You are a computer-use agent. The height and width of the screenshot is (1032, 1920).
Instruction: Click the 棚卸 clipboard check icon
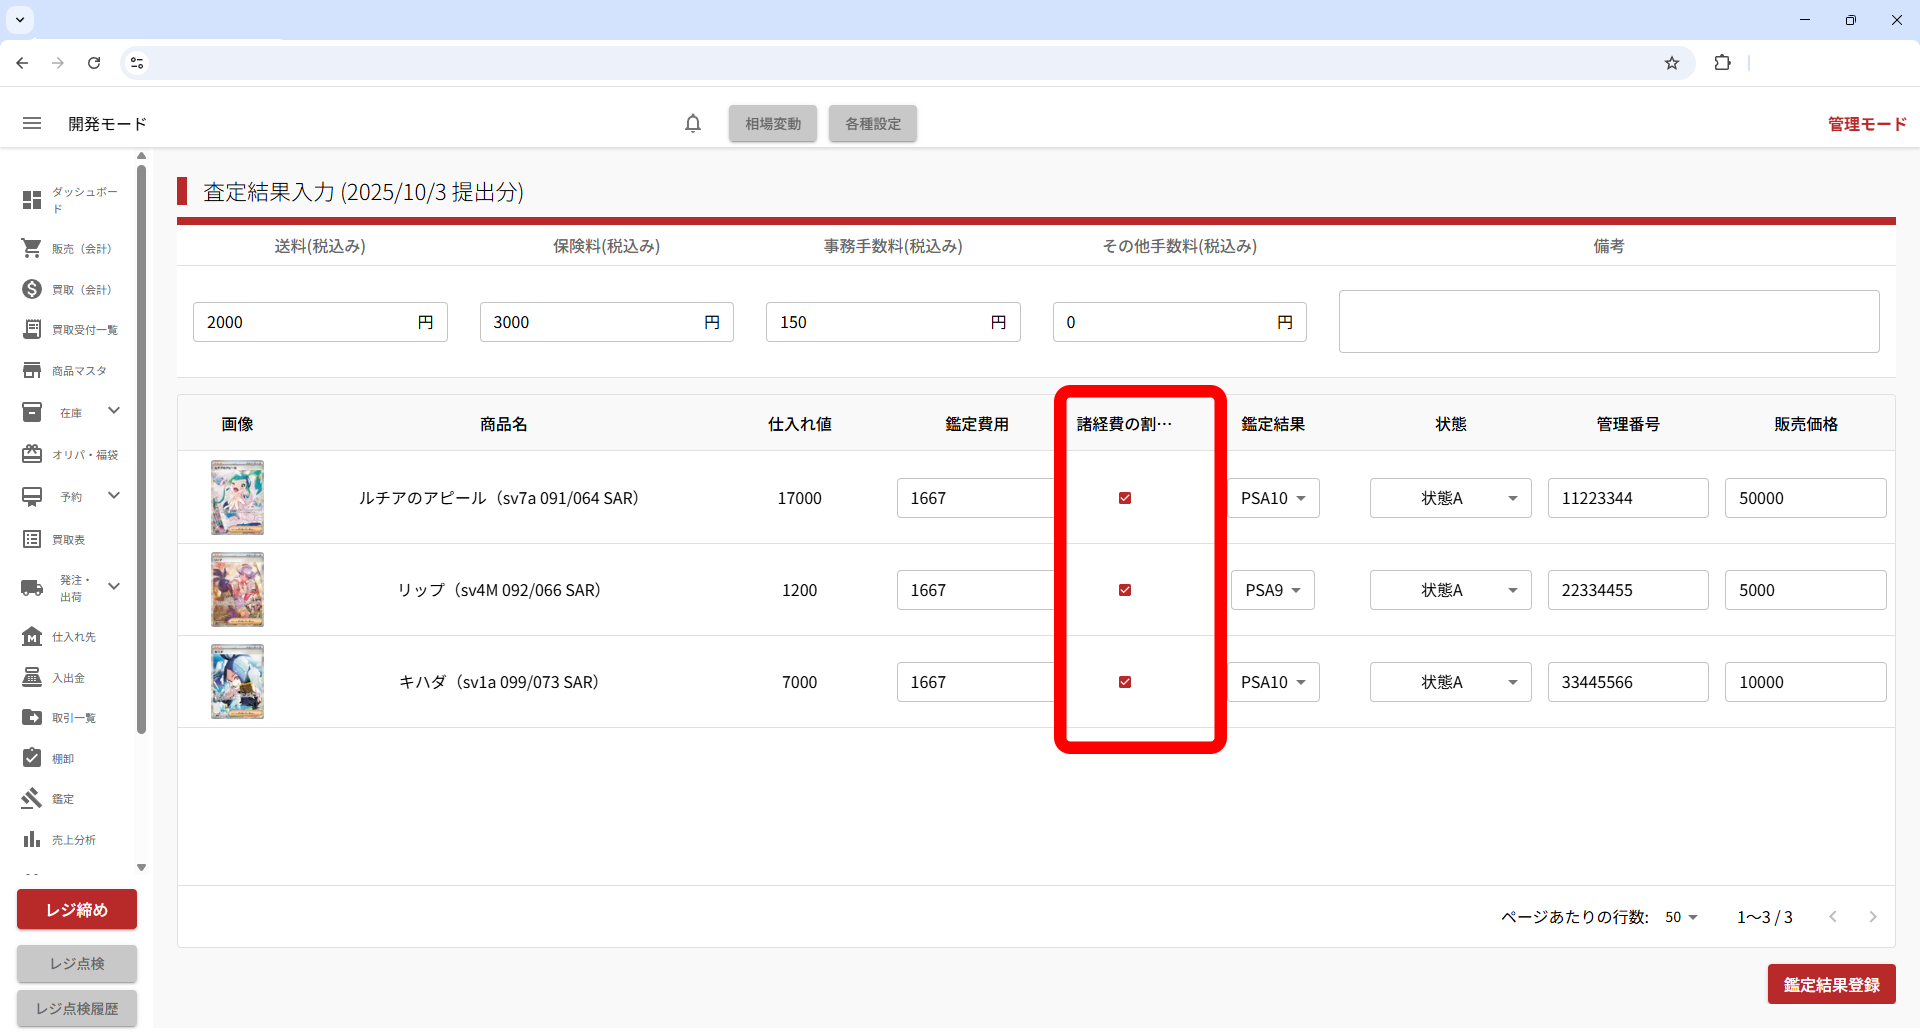[x=32, y=758]
